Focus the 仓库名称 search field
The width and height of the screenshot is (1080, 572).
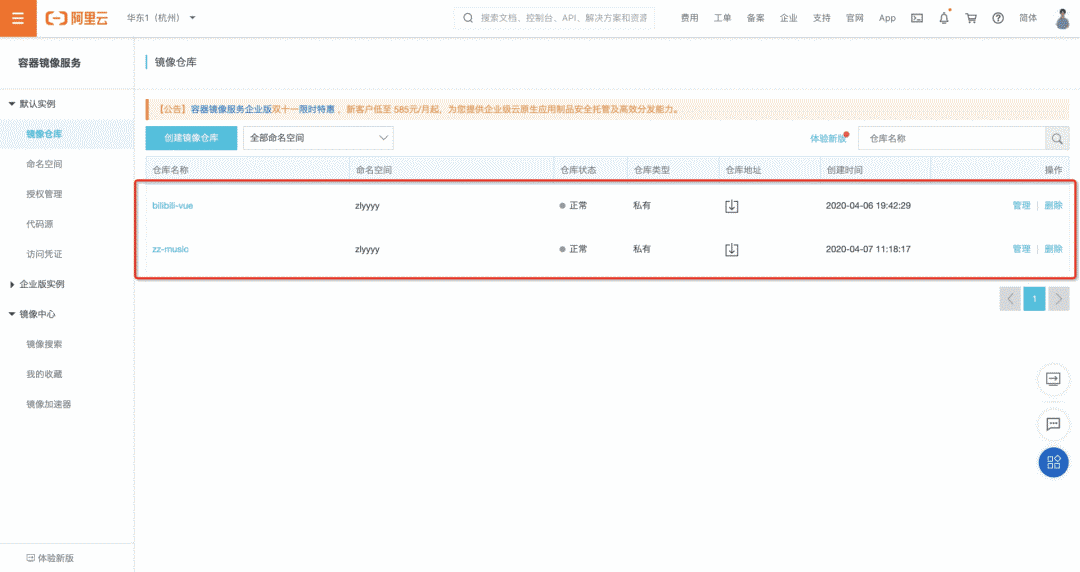coord(952,139)
